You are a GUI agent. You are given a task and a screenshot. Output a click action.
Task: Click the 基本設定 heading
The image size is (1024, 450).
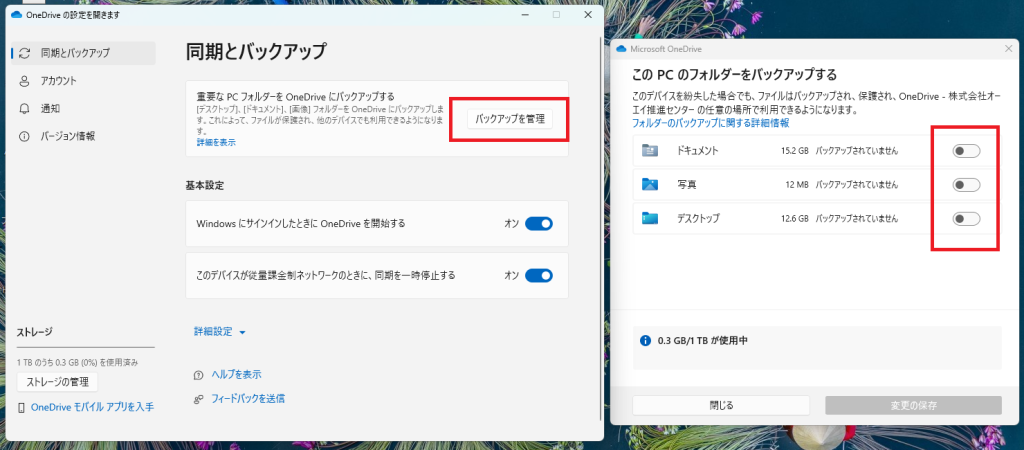[x=204, y=185]
